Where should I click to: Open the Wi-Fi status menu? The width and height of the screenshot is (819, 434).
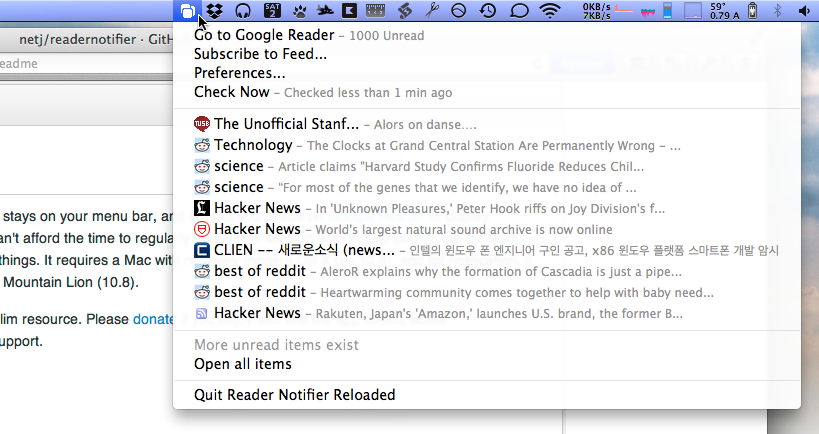click(x=550, y=10)
